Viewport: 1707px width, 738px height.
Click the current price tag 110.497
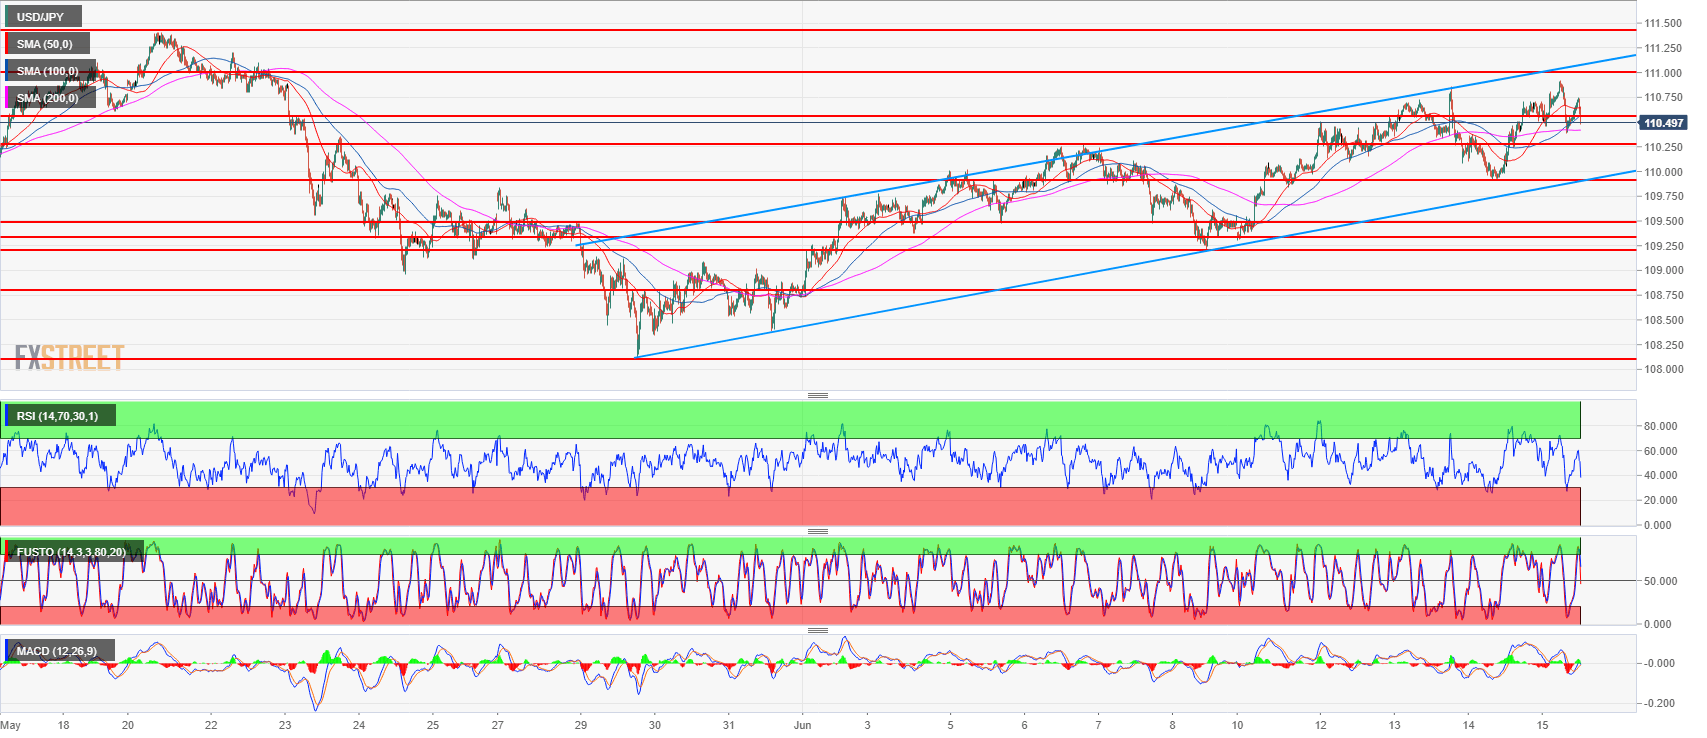(x=1663, y=123)
